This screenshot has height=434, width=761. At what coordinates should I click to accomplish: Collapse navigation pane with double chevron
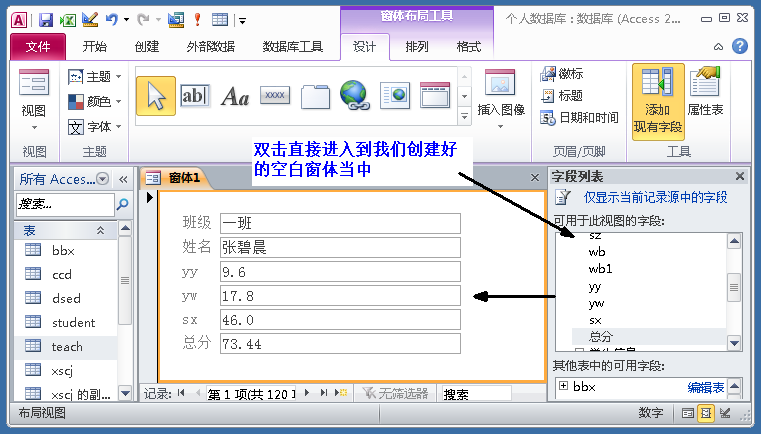pos(123,180)
